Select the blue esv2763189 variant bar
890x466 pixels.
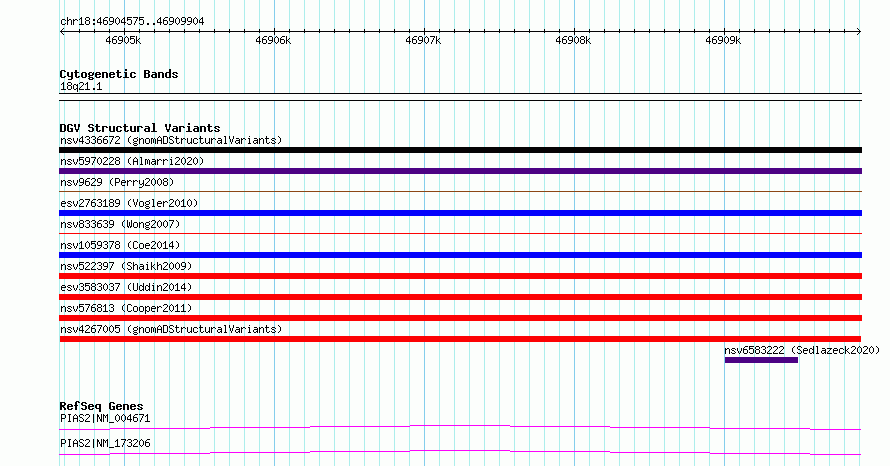click(x=460, y=213)
